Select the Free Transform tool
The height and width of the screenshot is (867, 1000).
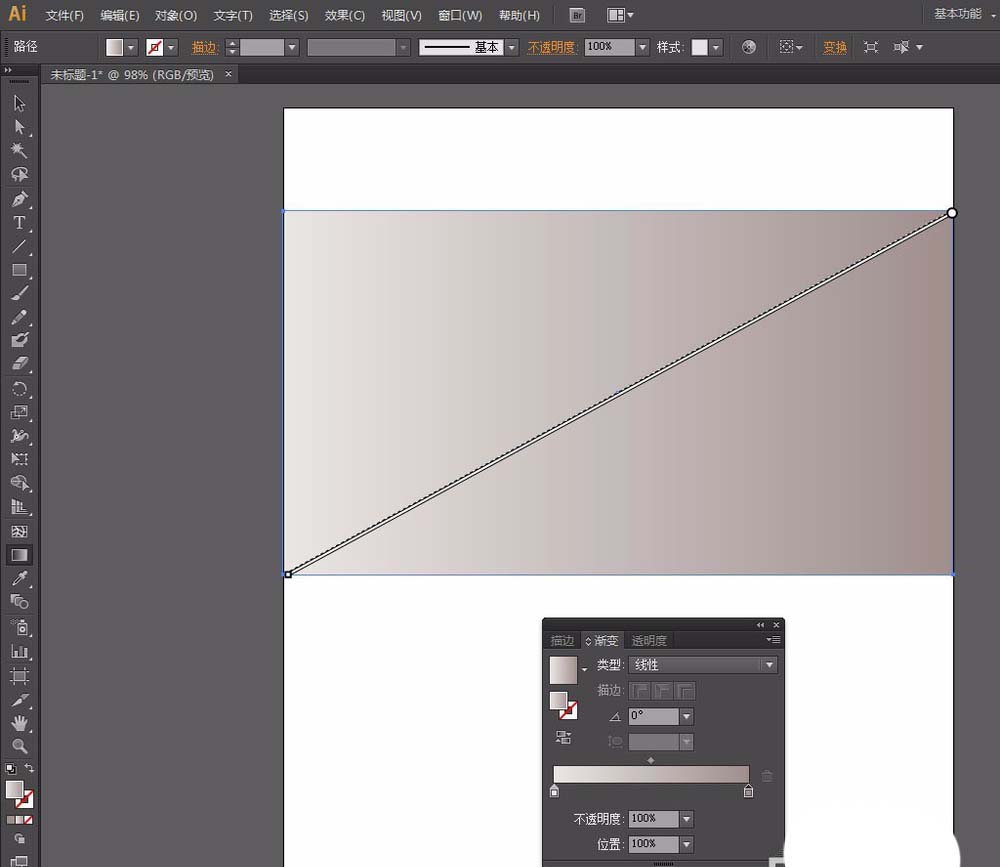tap(19, 459)
